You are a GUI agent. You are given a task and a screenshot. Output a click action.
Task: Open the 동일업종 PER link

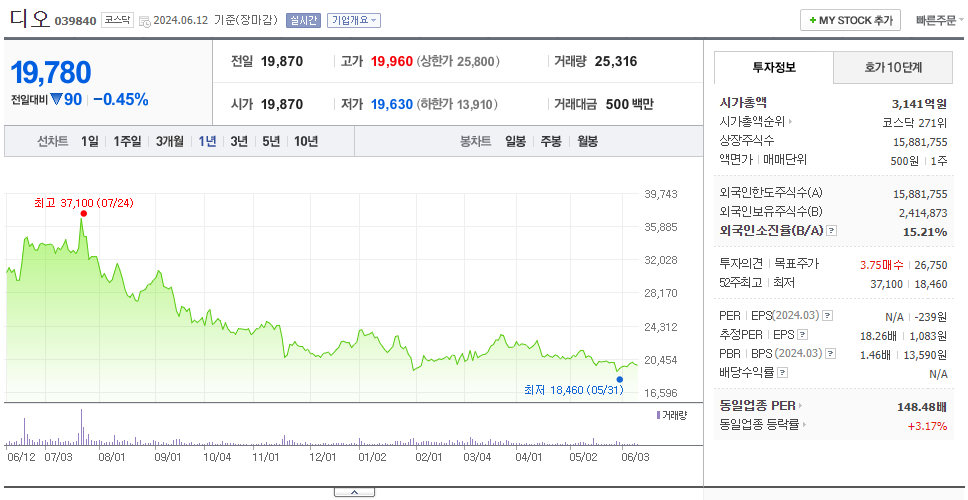point(757,406)
